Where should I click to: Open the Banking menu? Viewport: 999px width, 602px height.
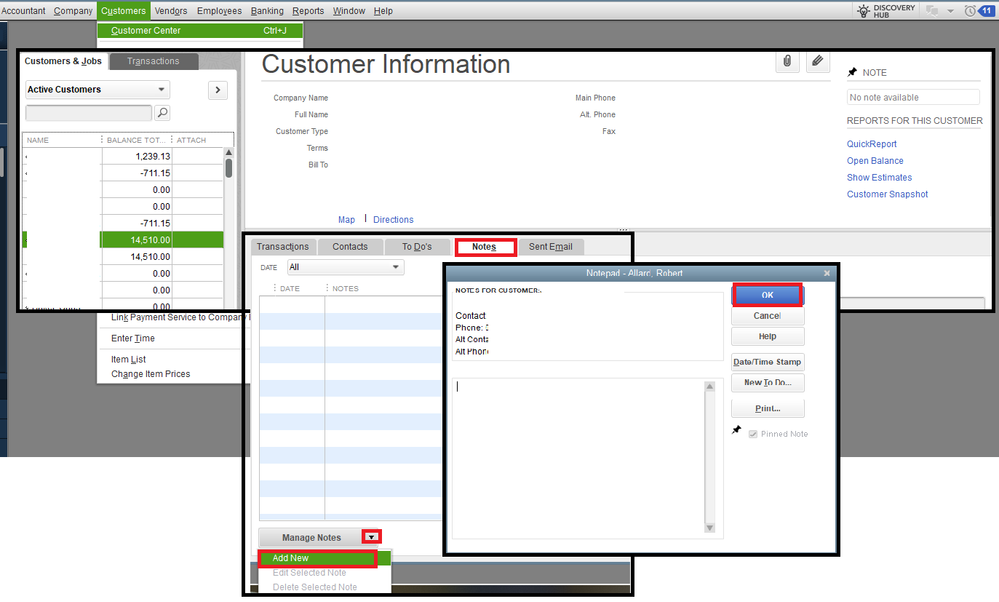coord(267,11)
